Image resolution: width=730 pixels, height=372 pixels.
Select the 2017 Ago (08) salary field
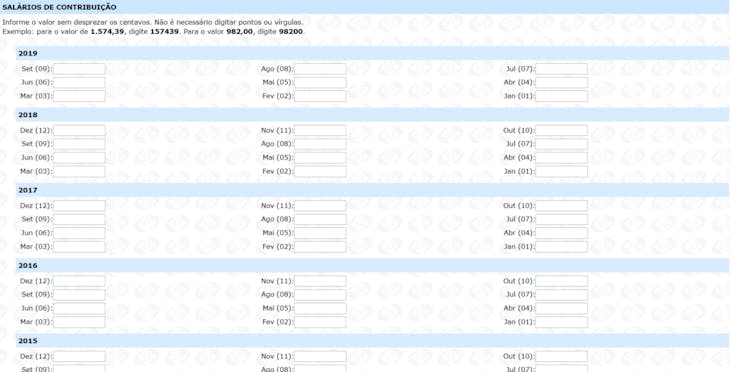tap(320, 219)
